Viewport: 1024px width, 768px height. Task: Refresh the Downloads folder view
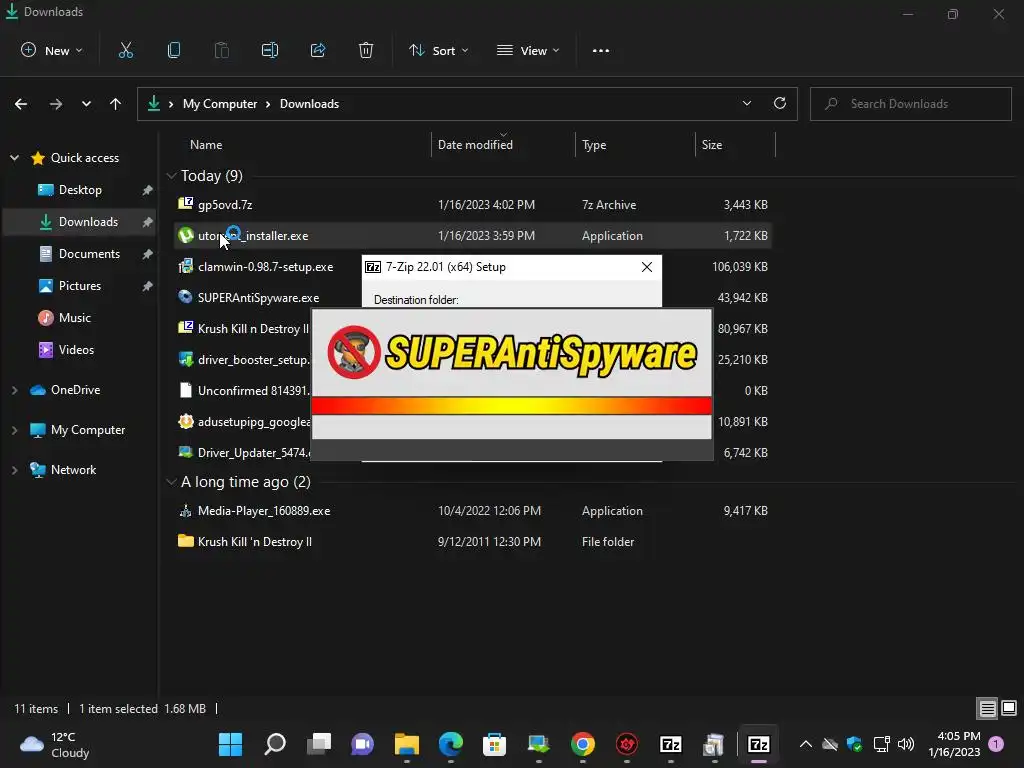tap(780, 103)
